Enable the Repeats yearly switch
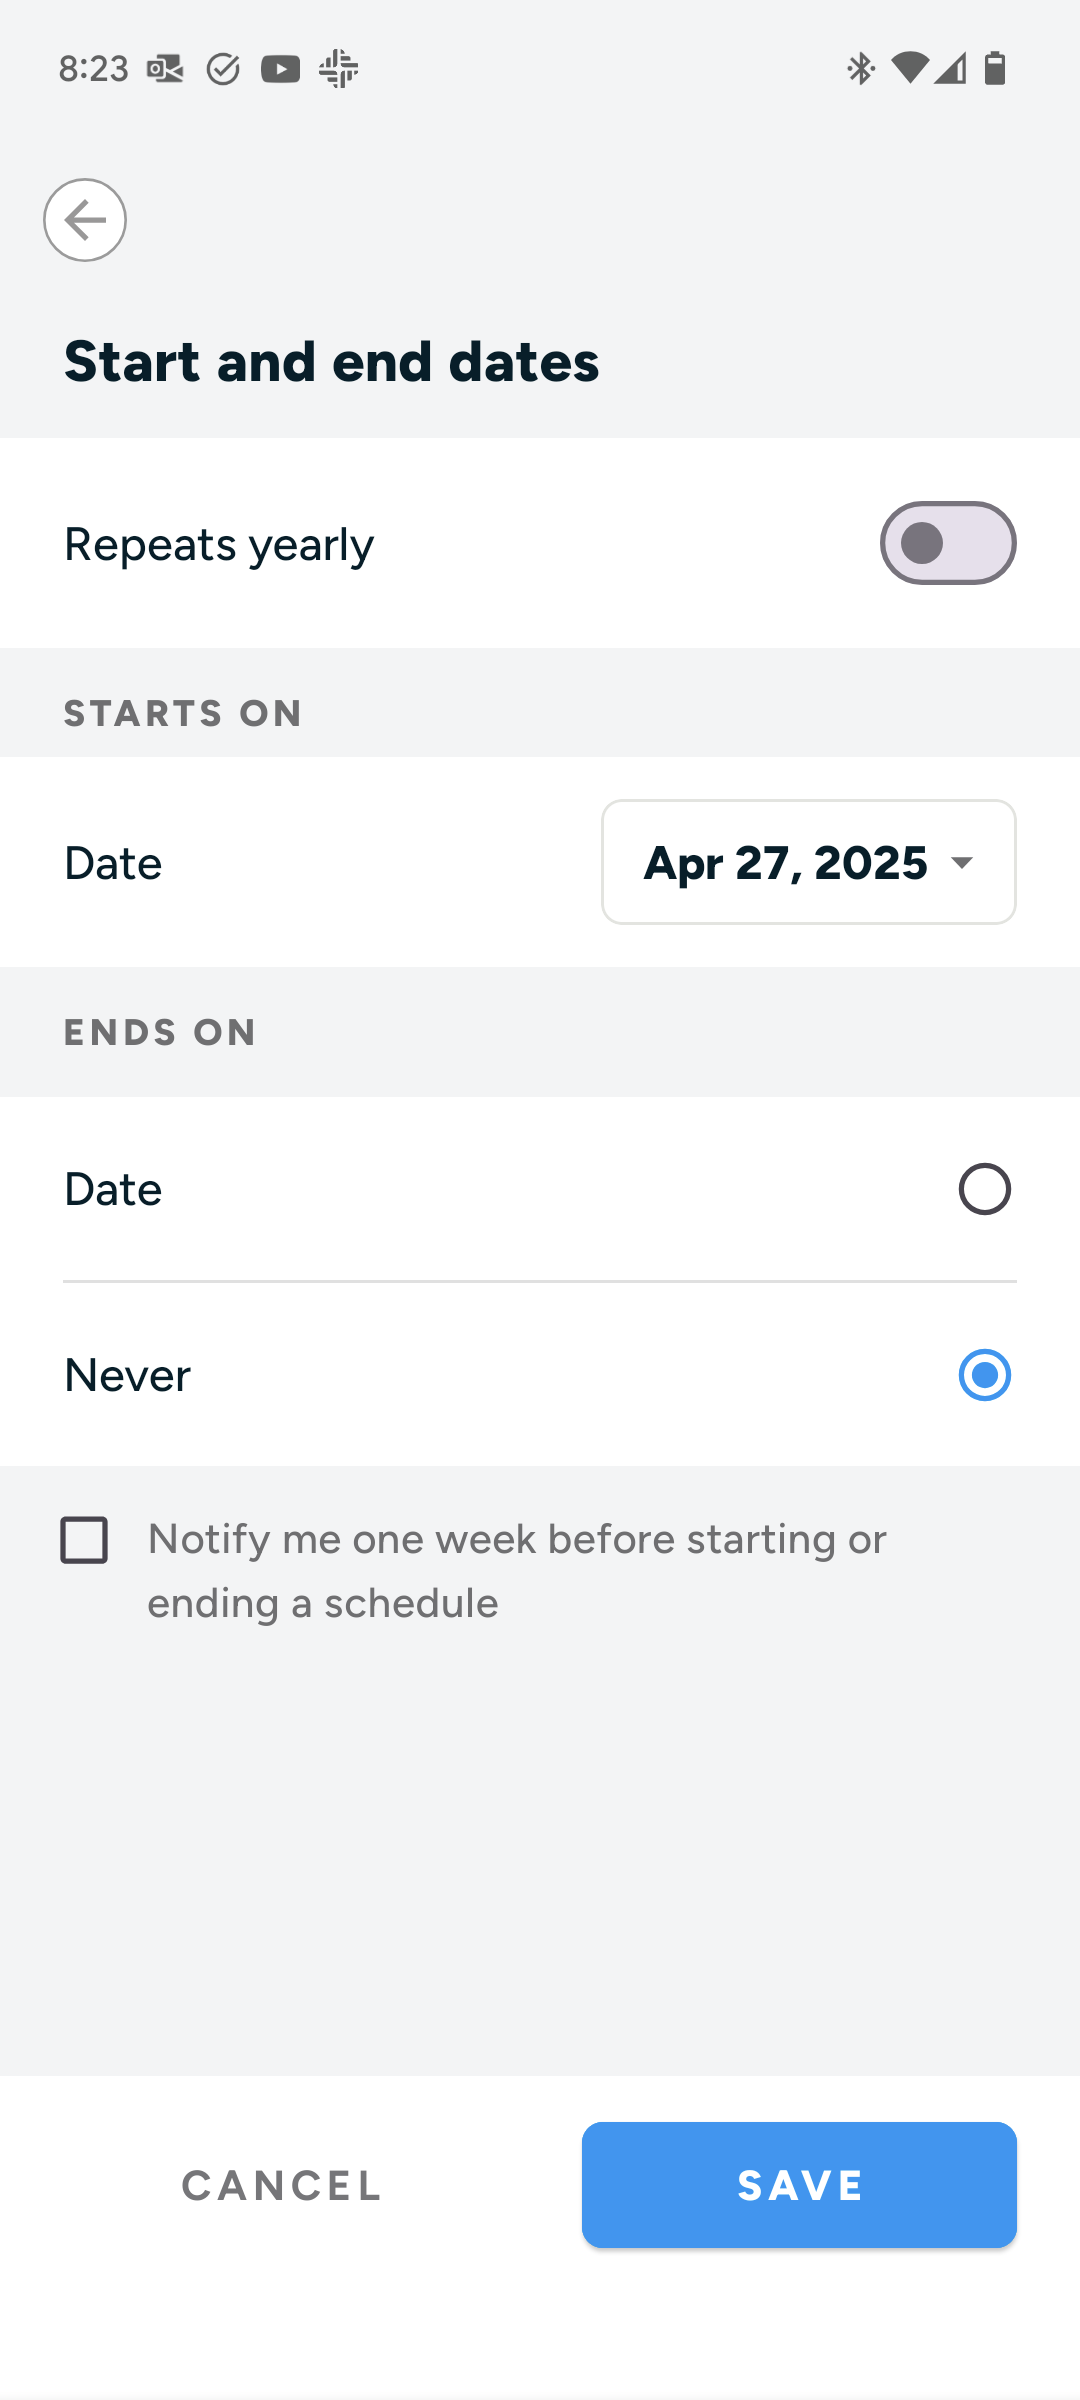1080x2400 pixels. pyautogui.click(x=948, y=543)
